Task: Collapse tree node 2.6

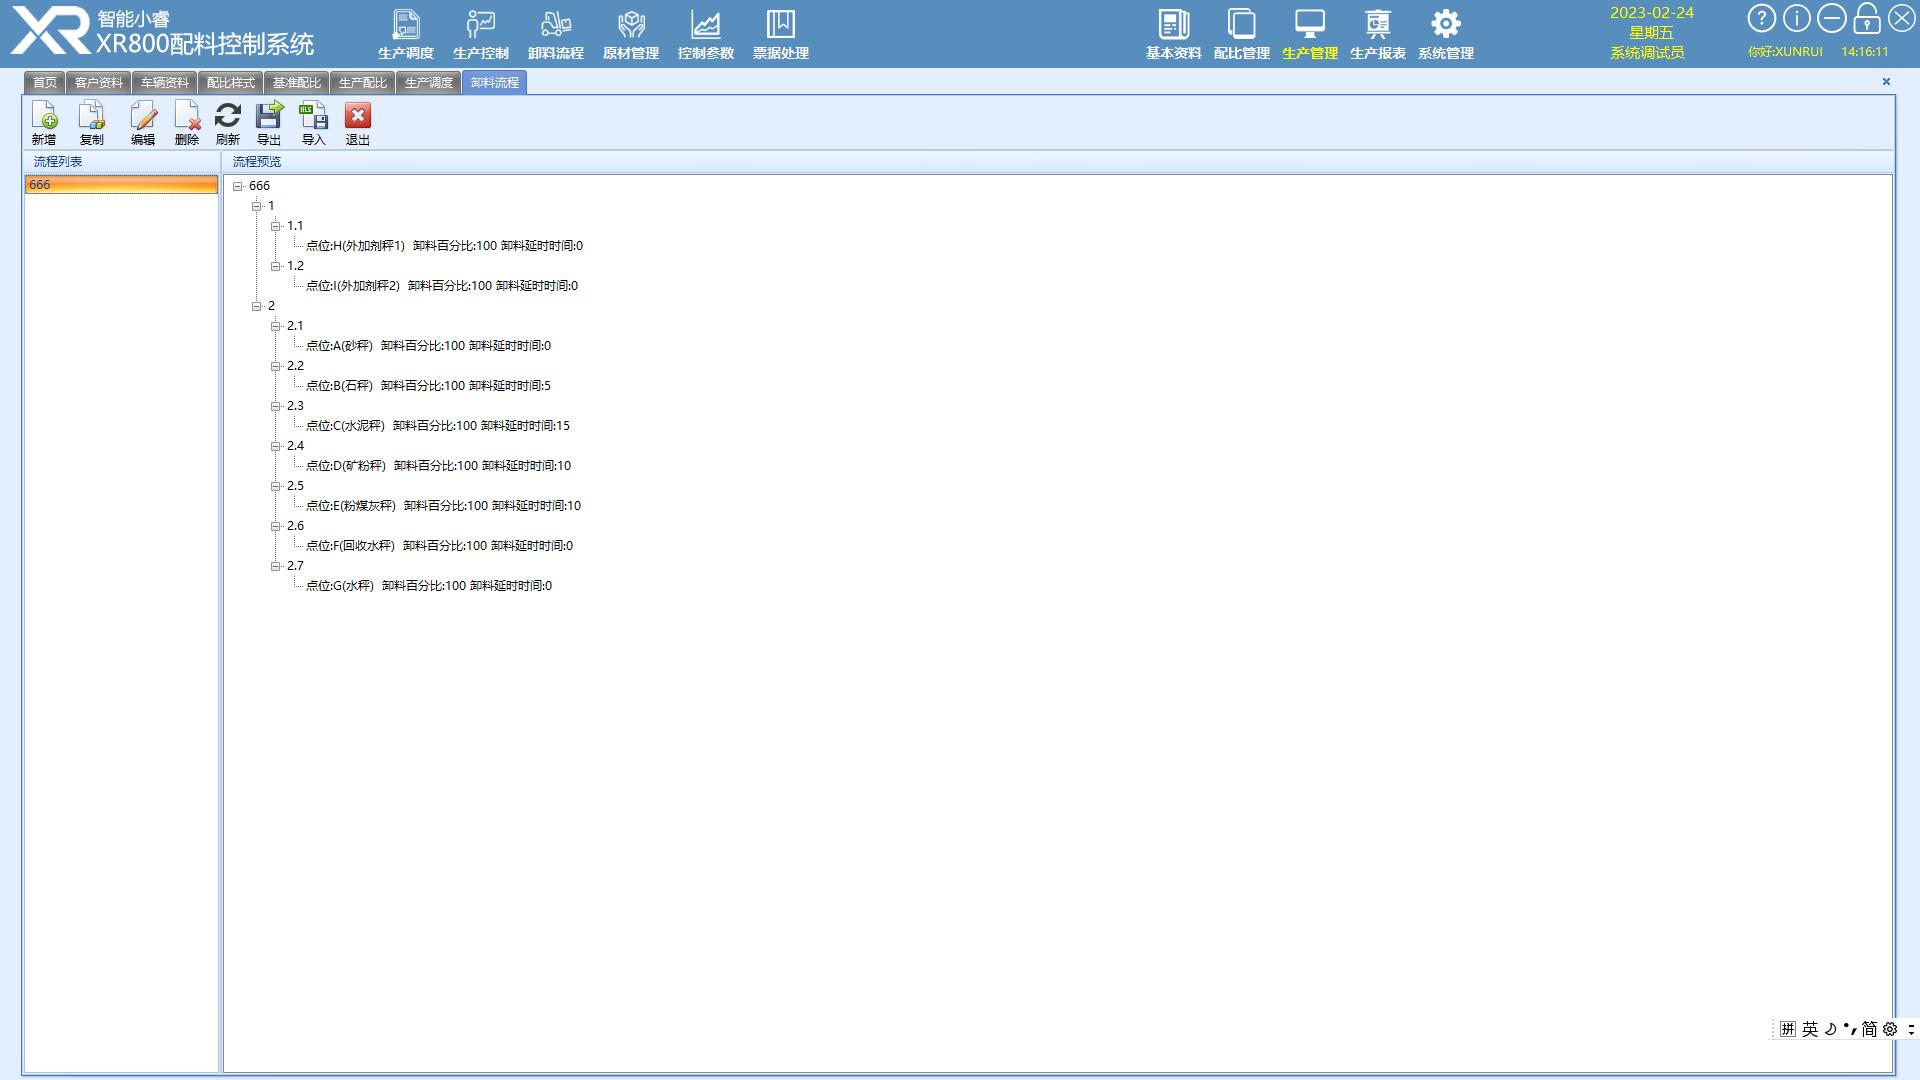Action: [276, 526]
